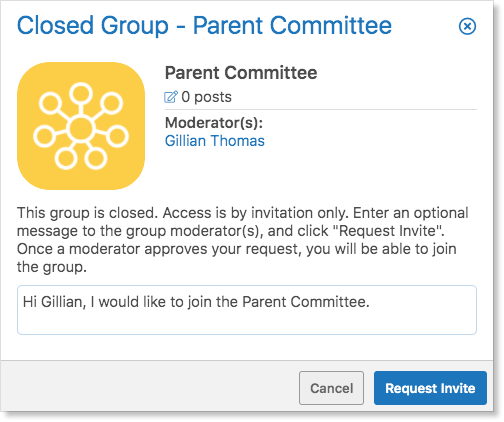
Task: Place cursor after 'Parent Committee.' in the message
Action: [x=370, y=302]
